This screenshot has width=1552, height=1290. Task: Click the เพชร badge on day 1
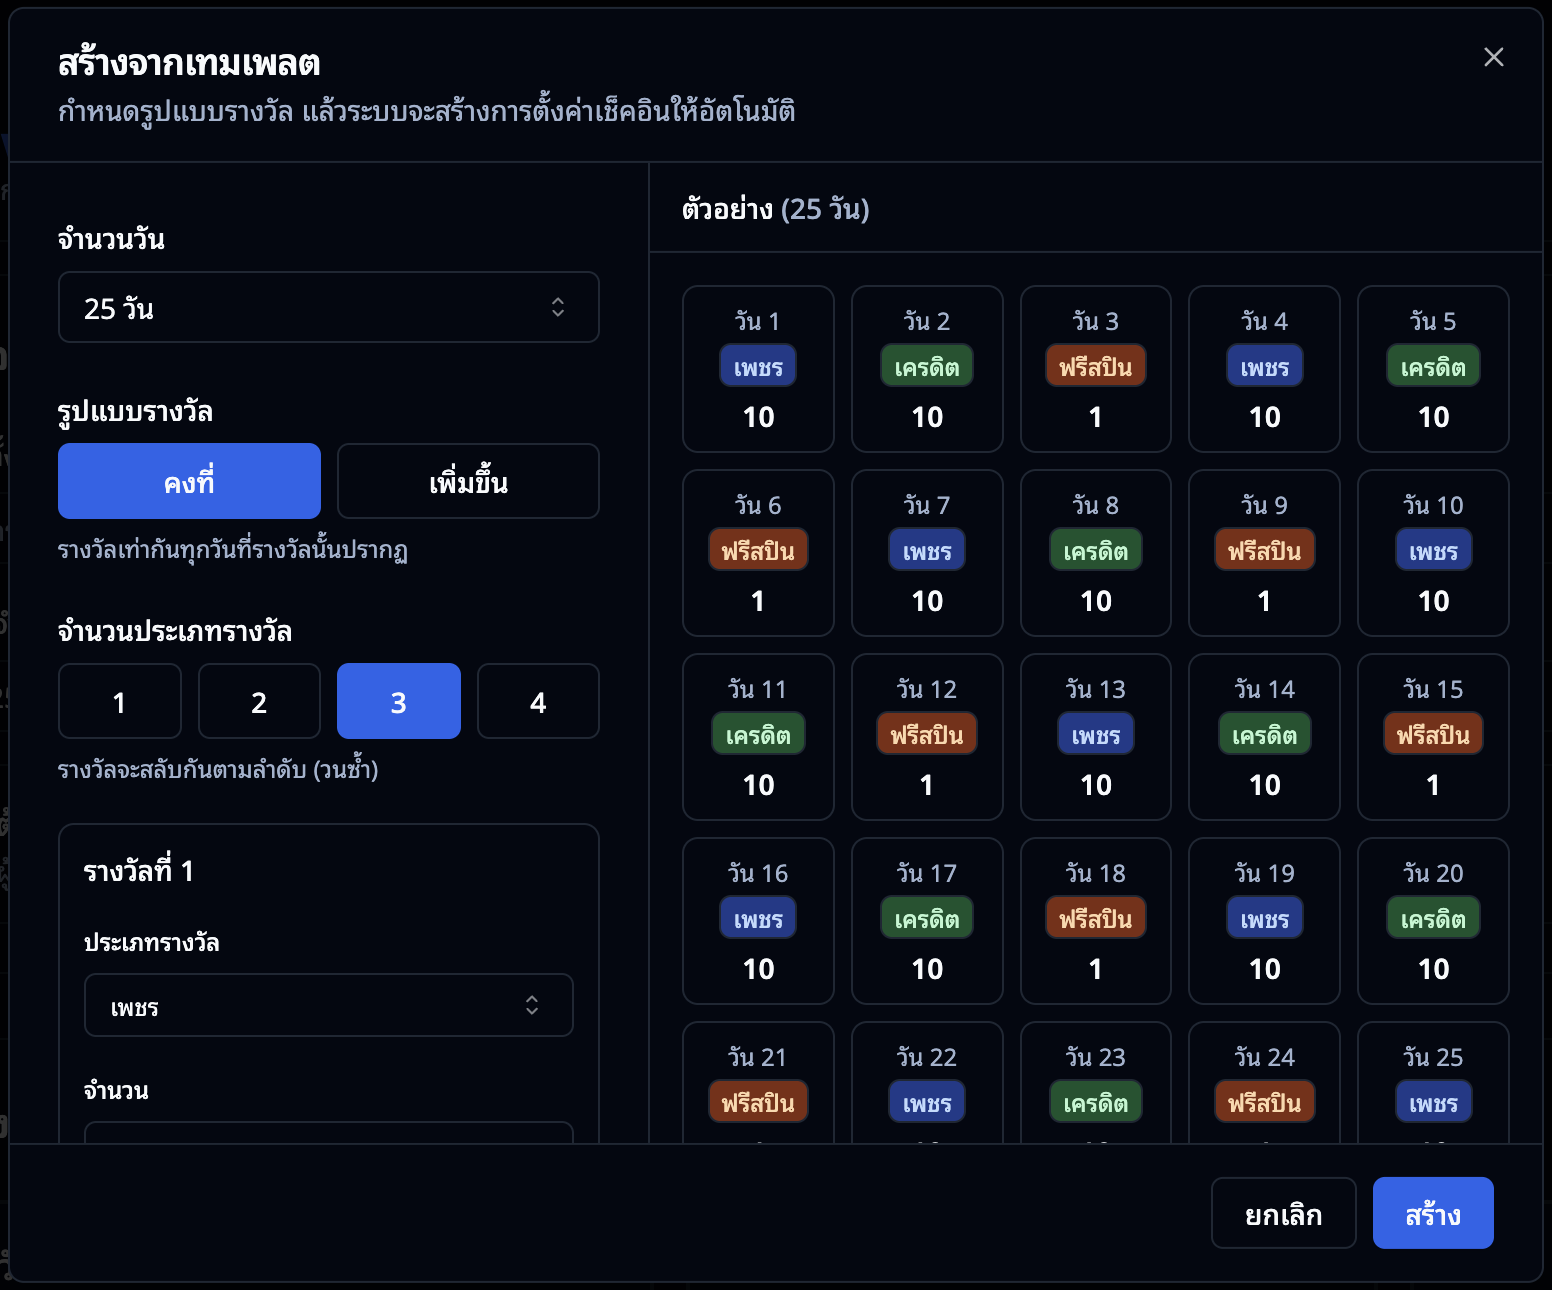point(758,366)
